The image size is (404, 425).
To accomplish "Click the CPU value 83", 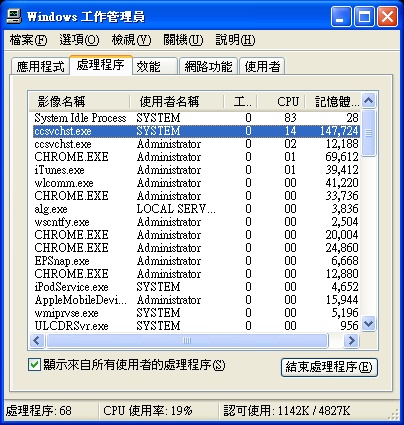I will pyautogui.click(x=290, y=118).
